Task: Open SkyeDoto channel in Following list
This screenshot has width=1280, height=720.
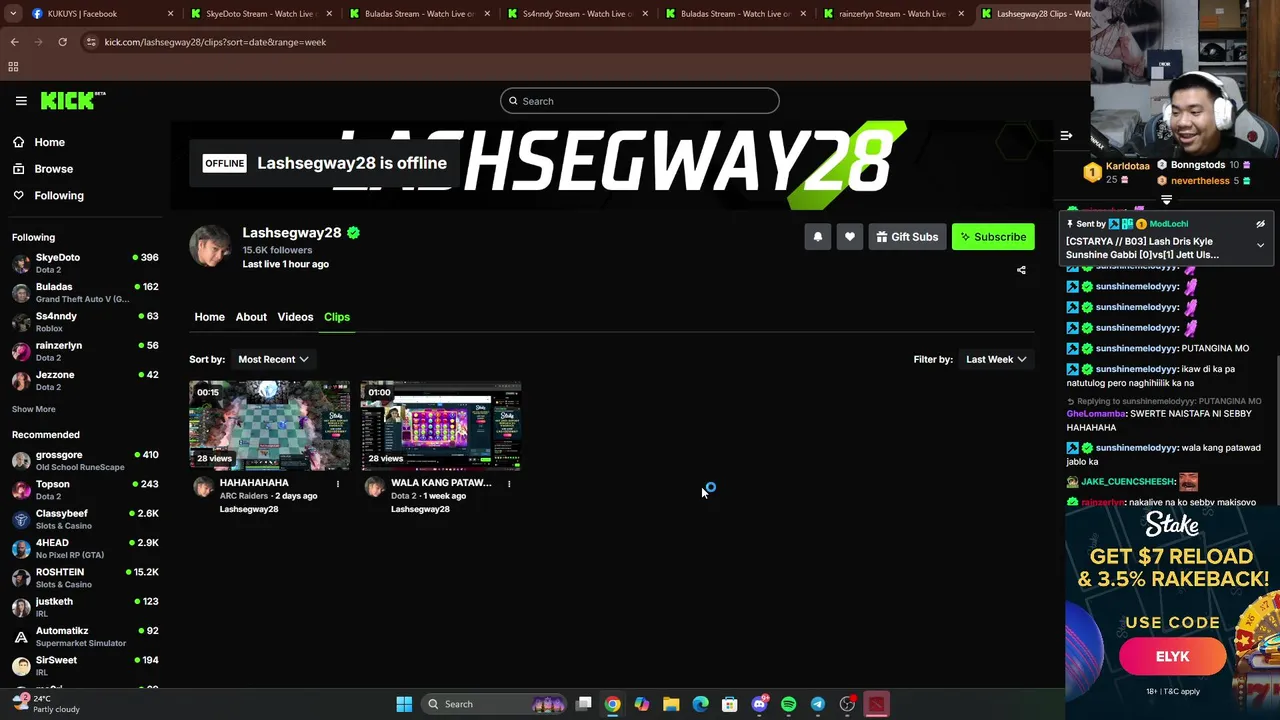Action: click(85, 263)
